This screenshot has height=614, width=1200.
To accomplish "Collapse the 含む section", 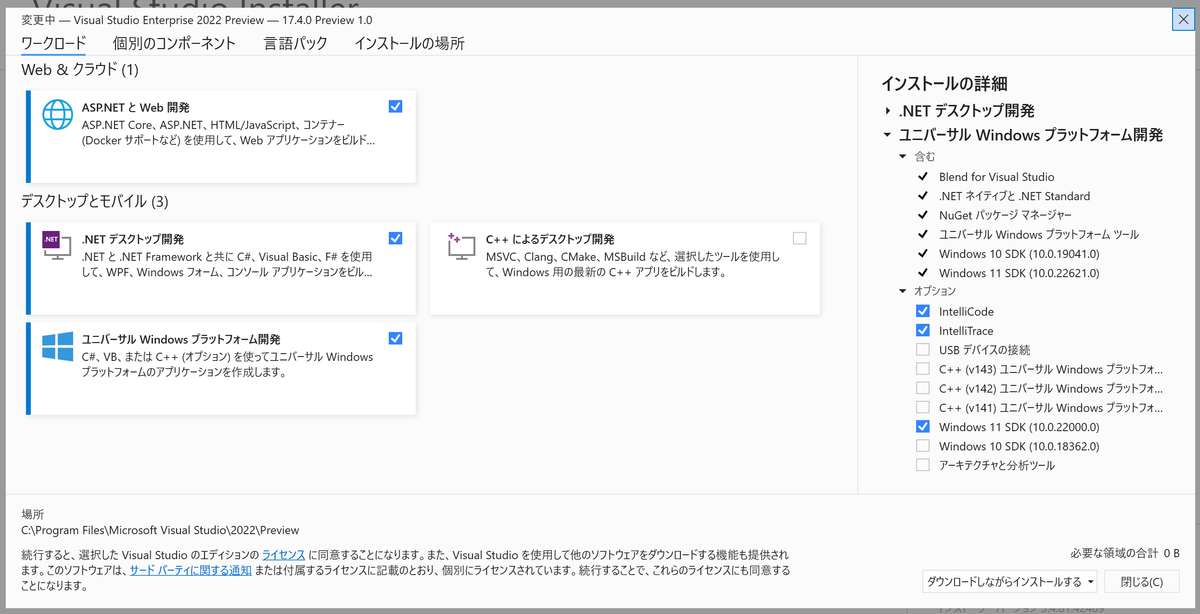I will [x=903, y=157].
